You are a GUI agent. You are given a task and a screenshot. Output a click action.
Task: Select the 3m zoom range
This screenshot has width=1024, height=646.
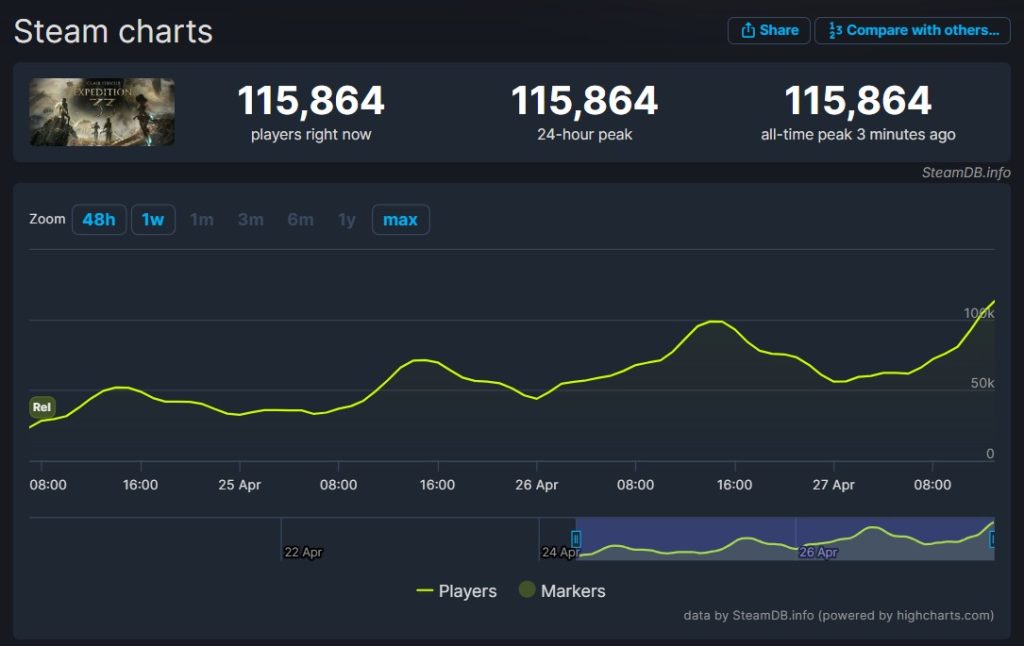pyautogui.click(x=250, y=220)
